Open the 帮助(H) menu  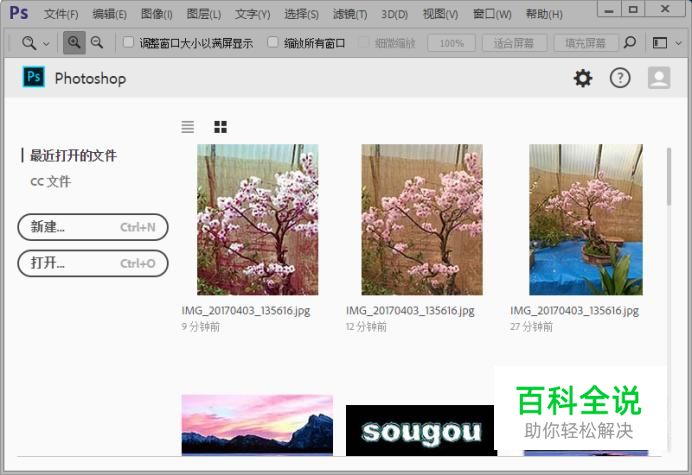pos(544,14)
